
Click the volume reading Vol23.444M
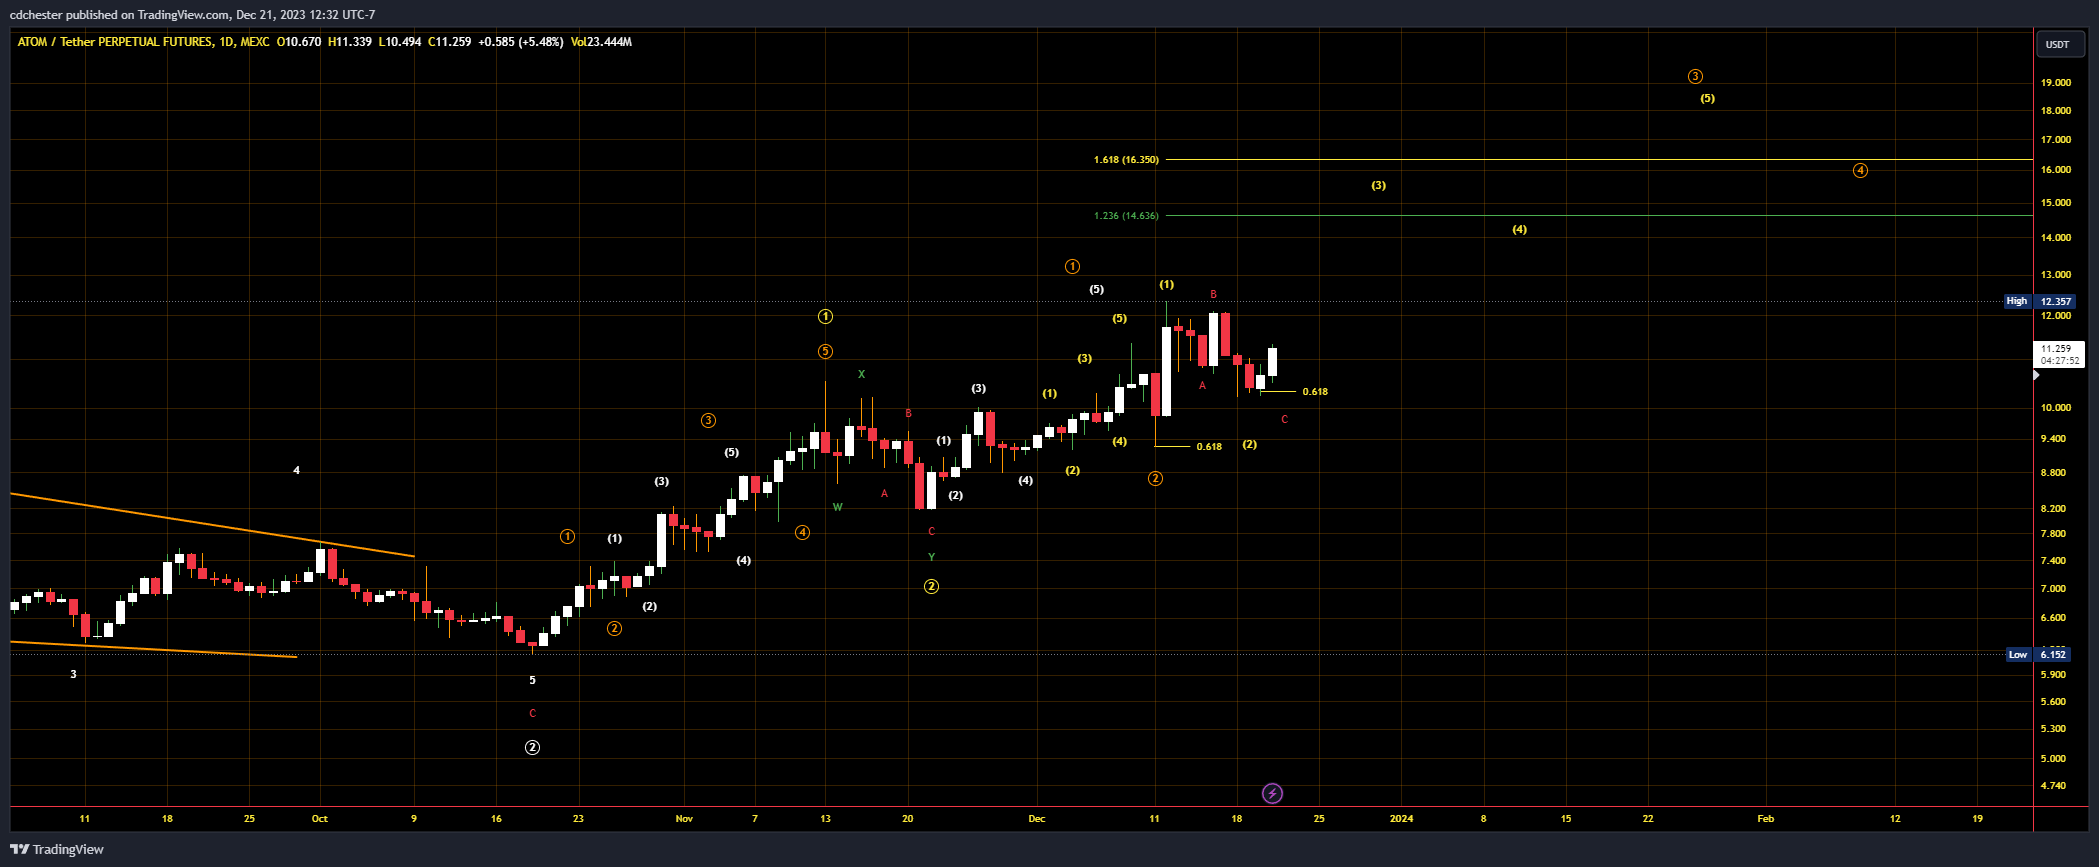point(601,42)
